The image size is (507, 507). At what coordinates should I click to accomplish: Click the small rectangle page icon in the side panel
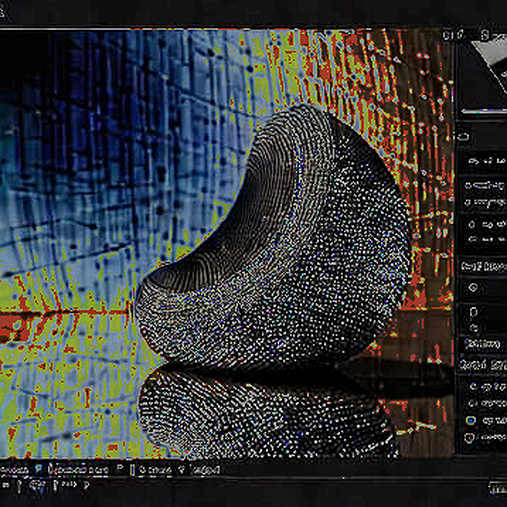click(473, 312)
